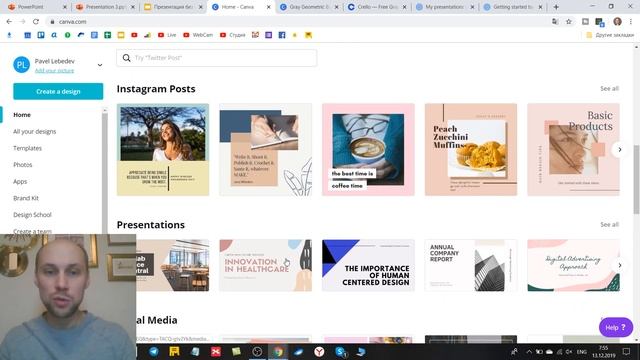Open a new browser tab with plus

[x=556, y=7]
